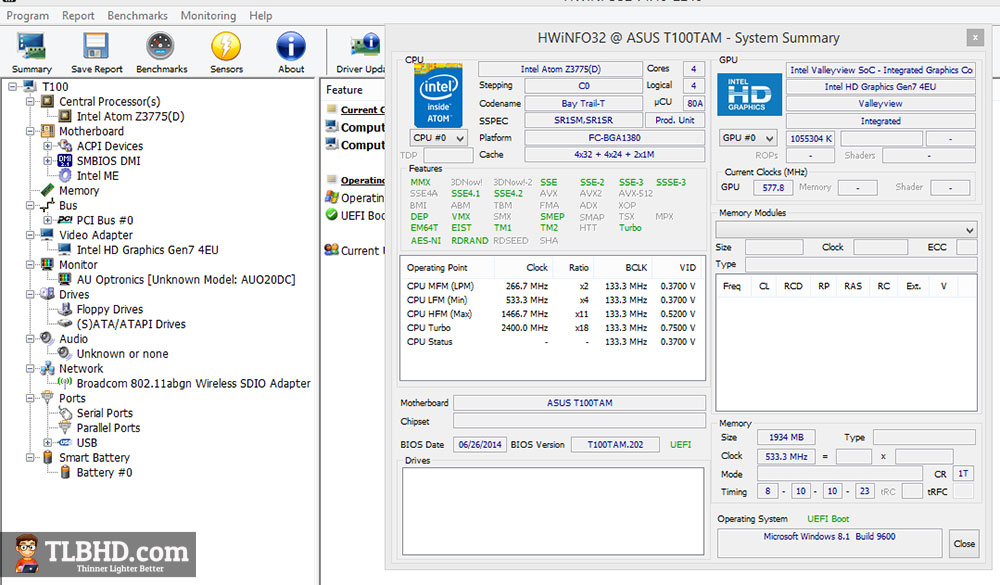
Task: Select the Intel HD Graphics Gen7 4EU tree item
Action: tap(147, 250)
